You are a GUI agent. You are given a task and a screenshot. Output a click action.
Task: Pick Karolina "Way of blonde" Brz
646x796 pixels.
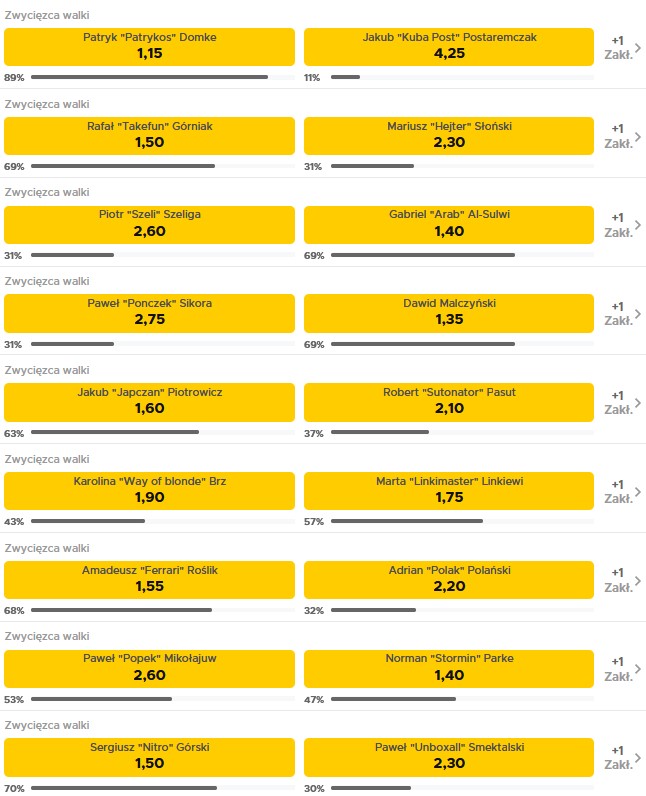(150, 490)
